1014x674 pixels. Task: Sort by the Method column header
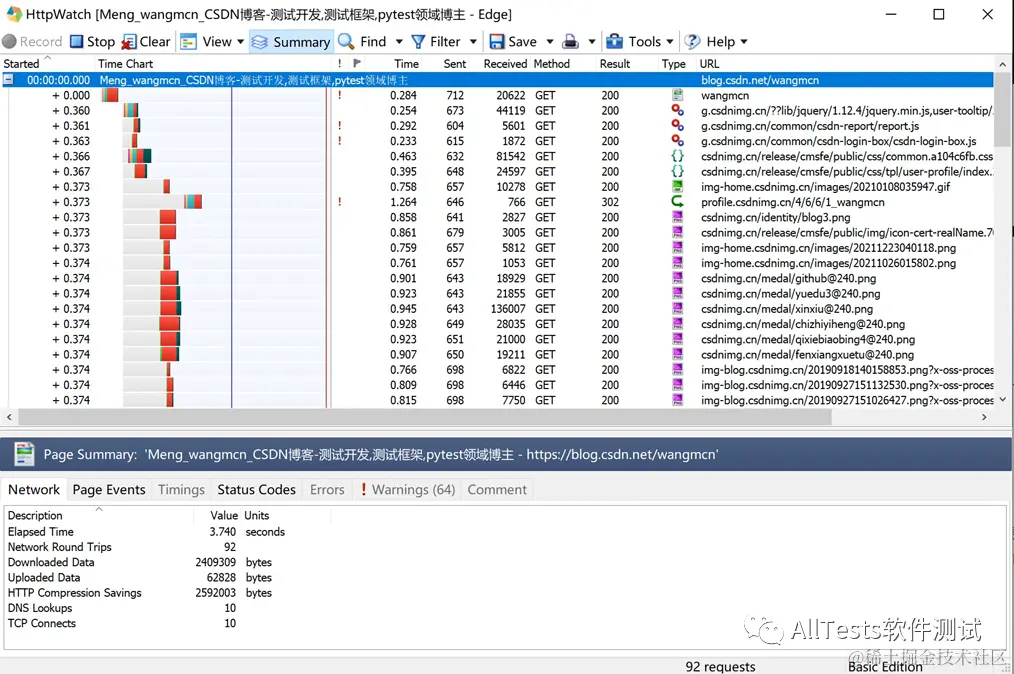click(552, 63)
